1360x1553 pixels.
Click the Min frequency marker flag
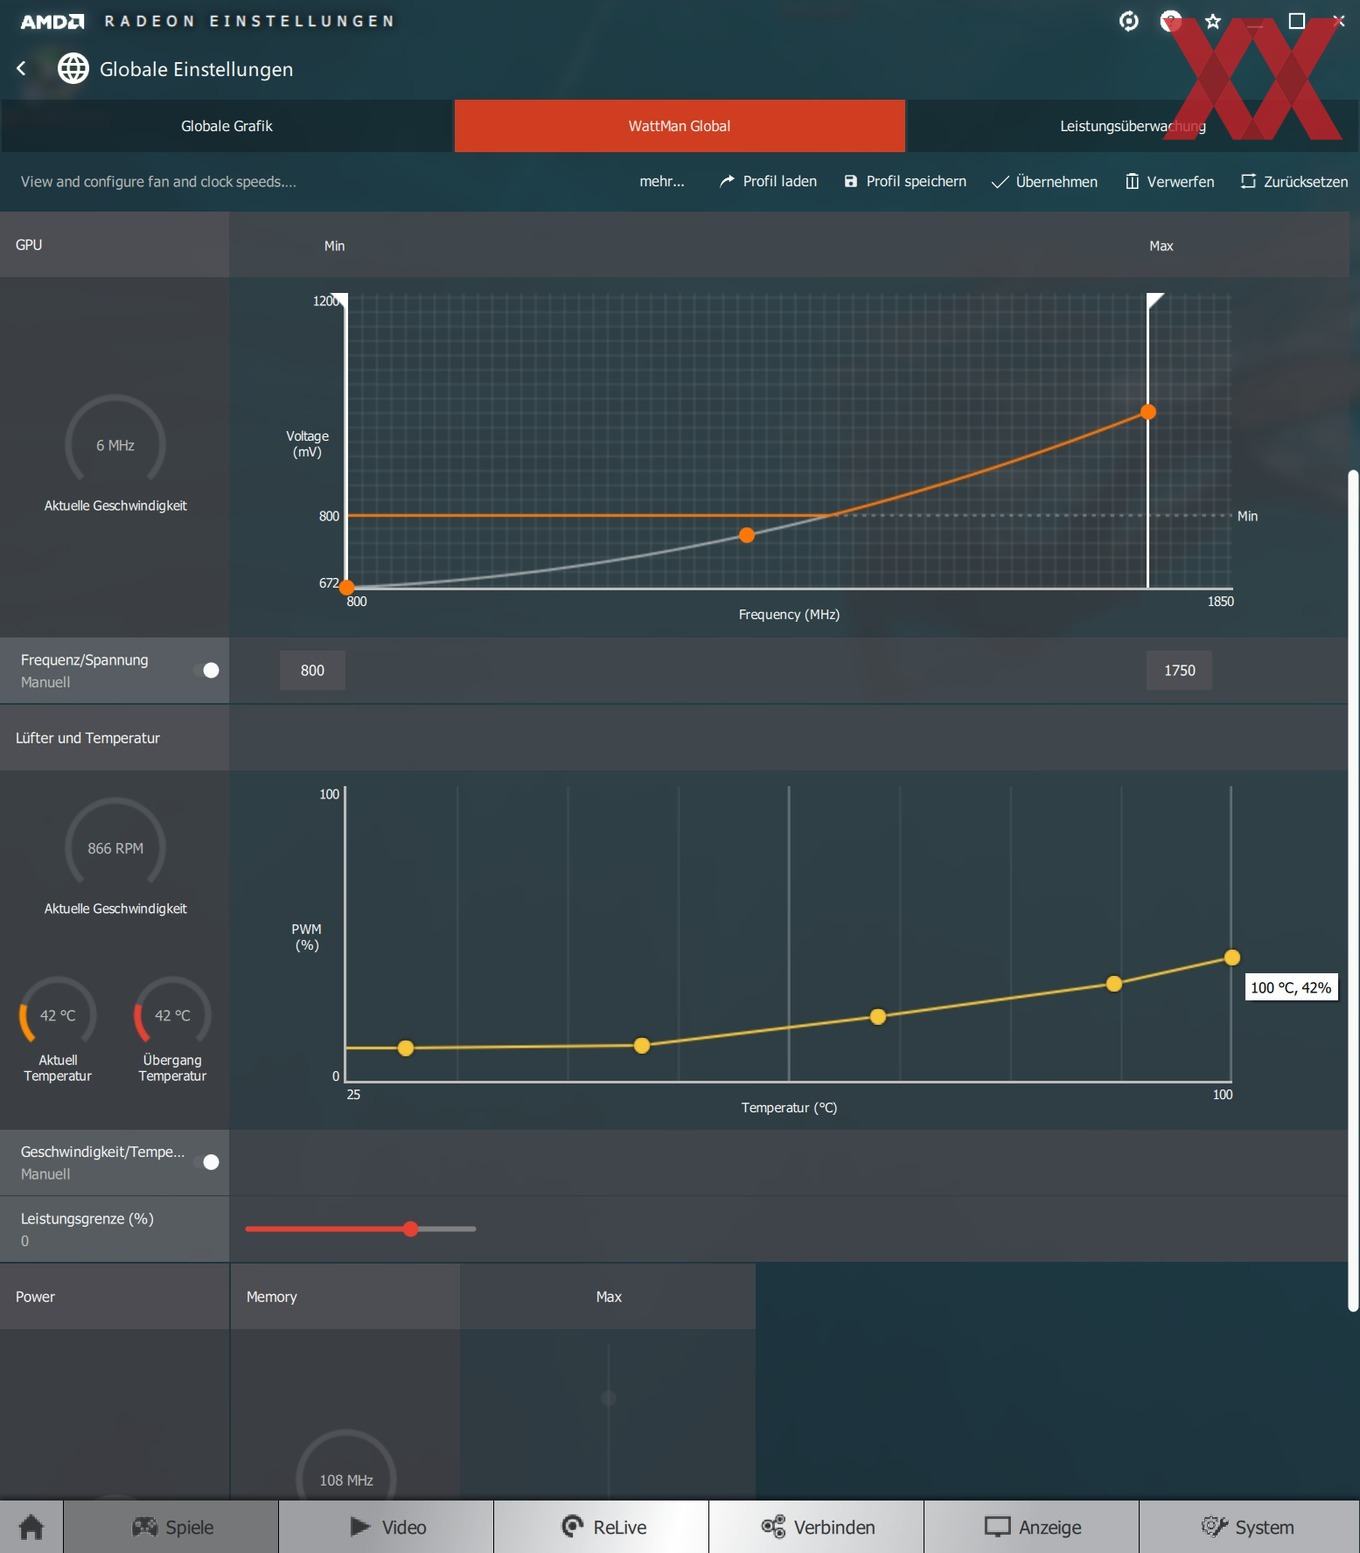(340, 299)
